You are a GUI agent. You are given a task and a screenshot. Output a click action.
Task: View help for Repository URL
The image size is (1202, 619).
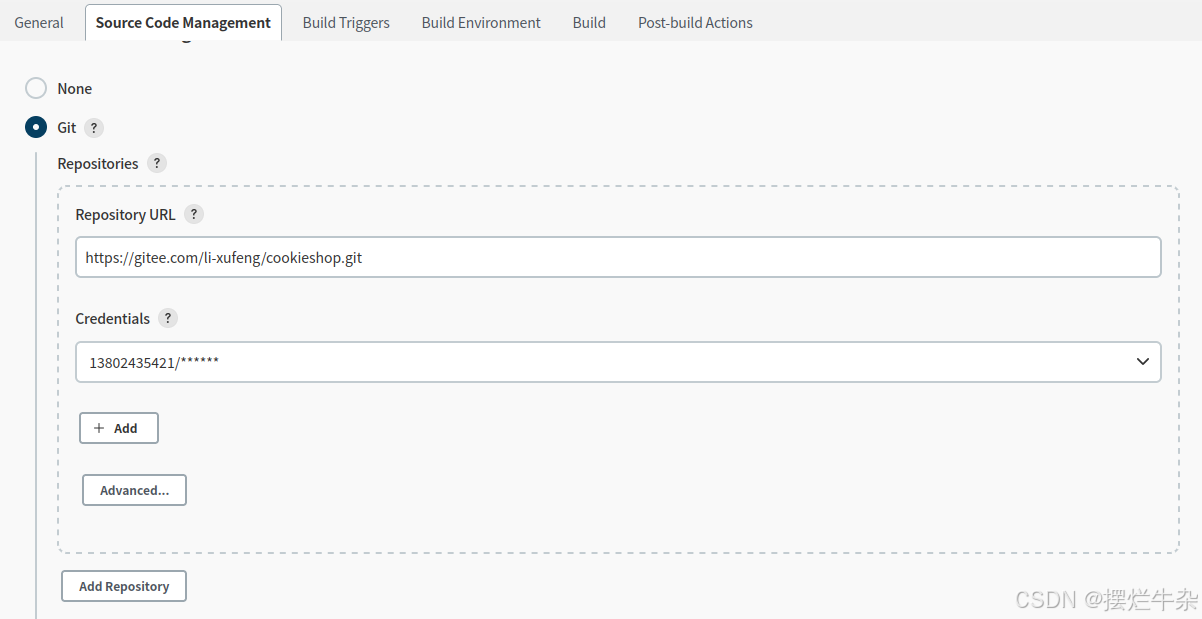[194, 214]
